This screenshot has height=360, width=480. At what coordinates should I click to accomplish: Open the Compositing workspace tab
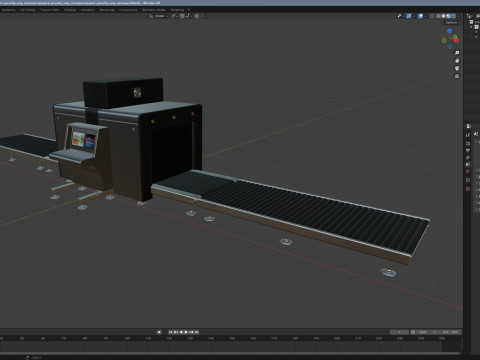(x=128, y=10)
